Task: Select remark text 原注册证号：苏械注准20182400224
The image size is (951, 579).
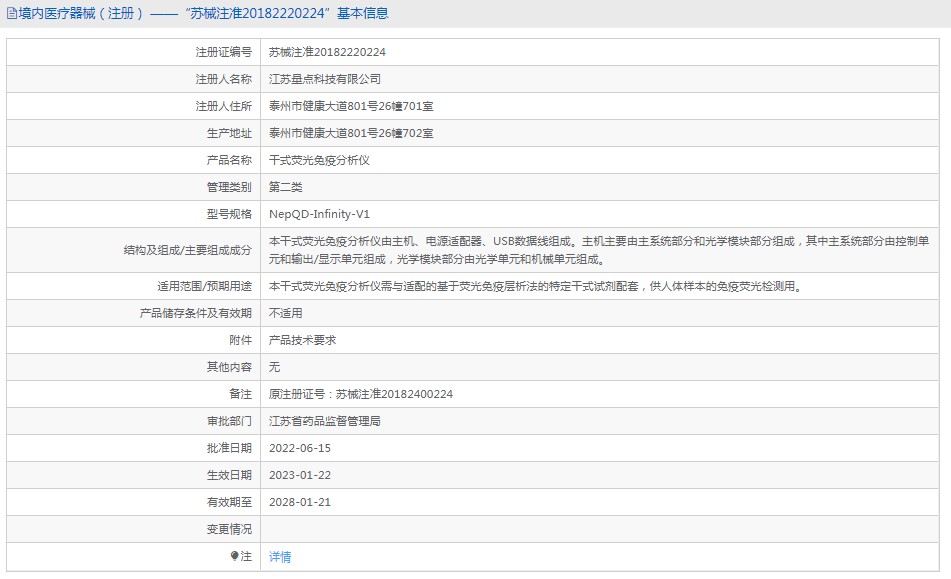Action: coord(360,394)
